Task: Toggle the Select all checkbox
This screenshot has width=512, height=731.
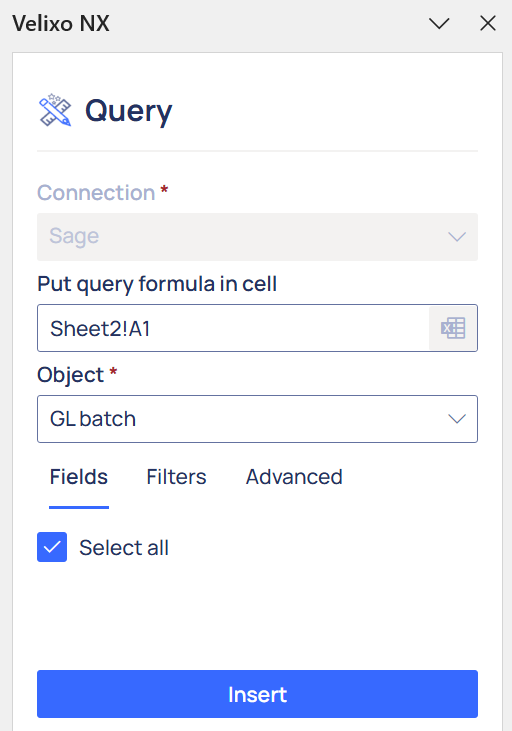Action: click(52, 547)
